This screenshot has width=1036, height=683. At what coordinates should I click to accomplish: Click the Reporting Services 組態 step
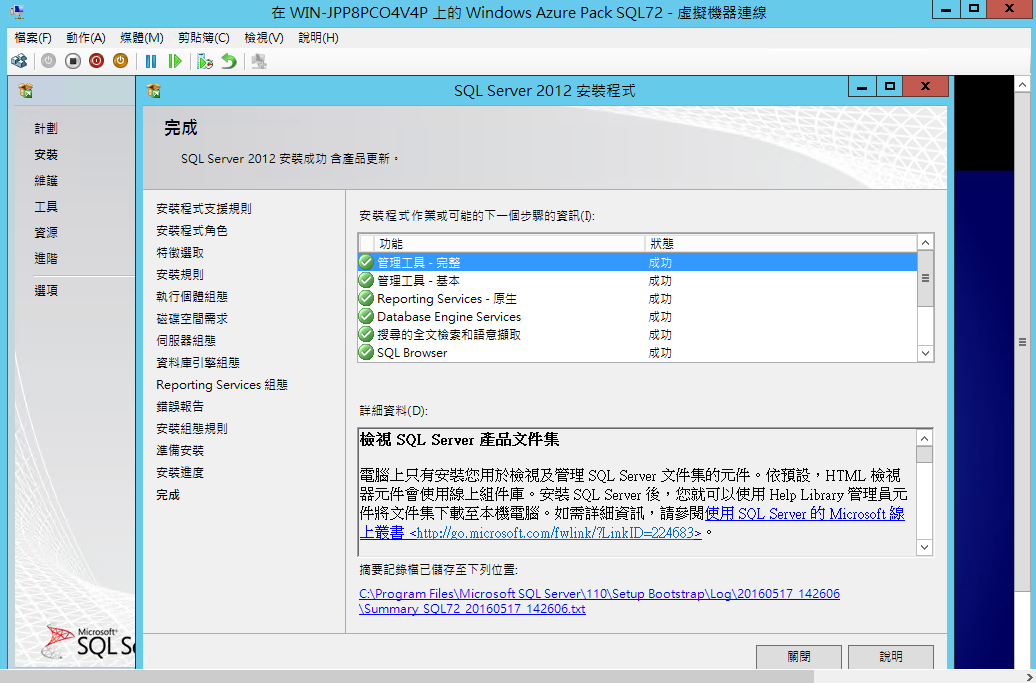coord(222,384)
